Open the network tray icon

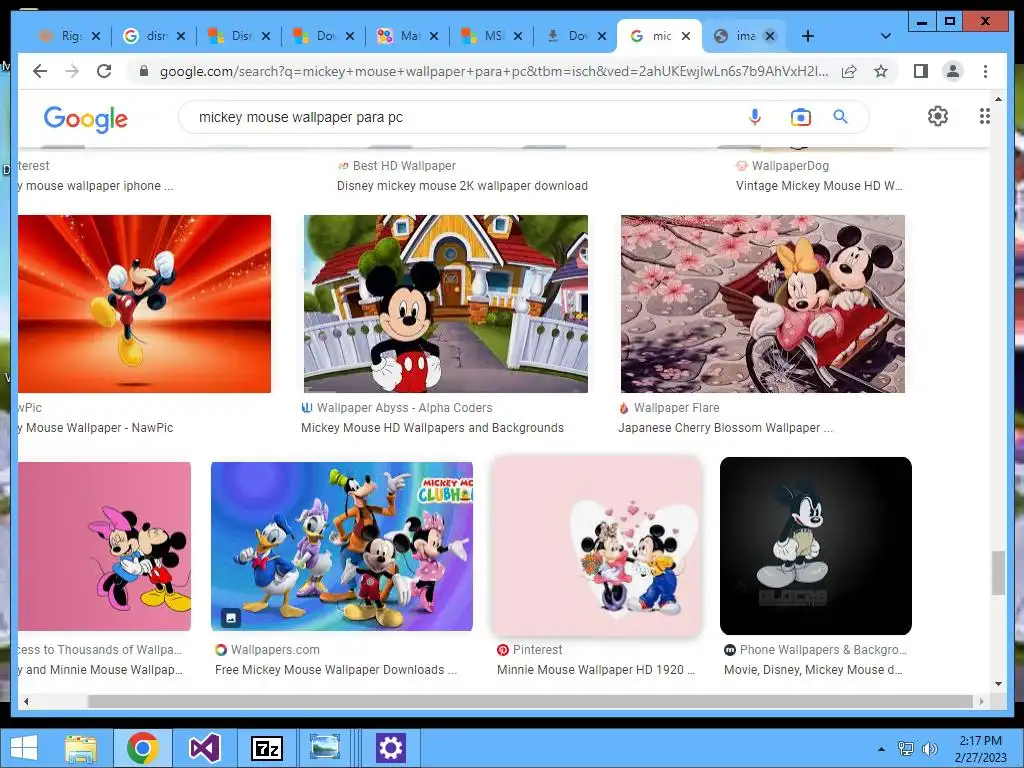[x=906, y=749]
